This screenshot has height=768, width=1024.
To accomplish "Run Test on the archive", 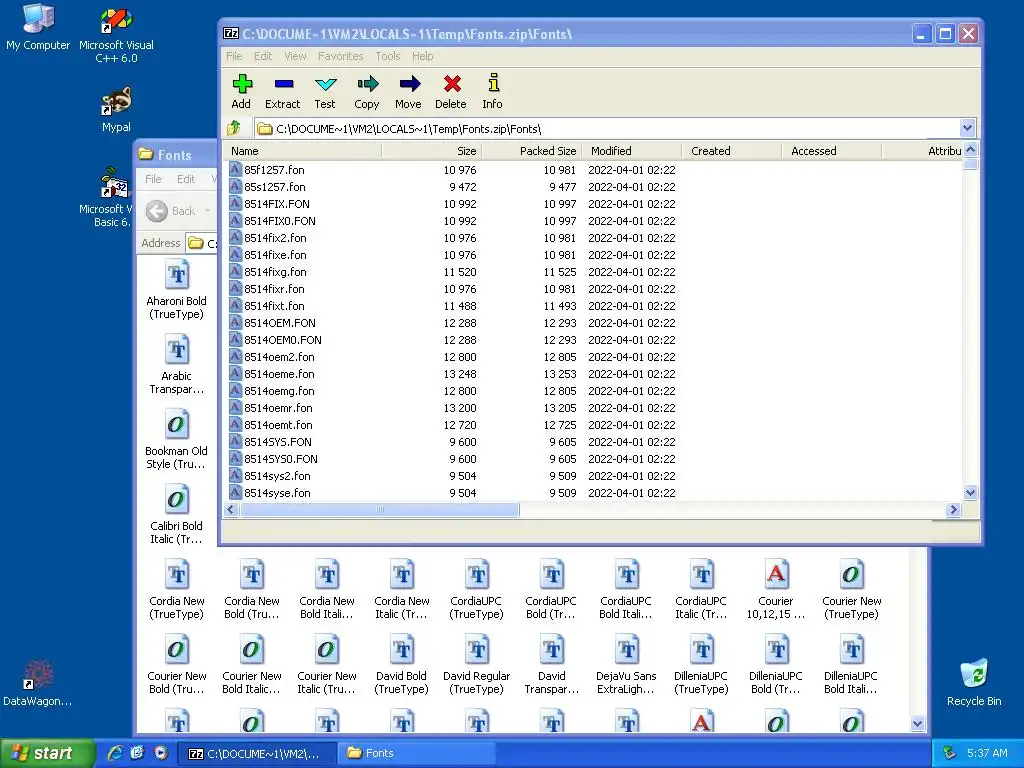I will pos(325,91).
